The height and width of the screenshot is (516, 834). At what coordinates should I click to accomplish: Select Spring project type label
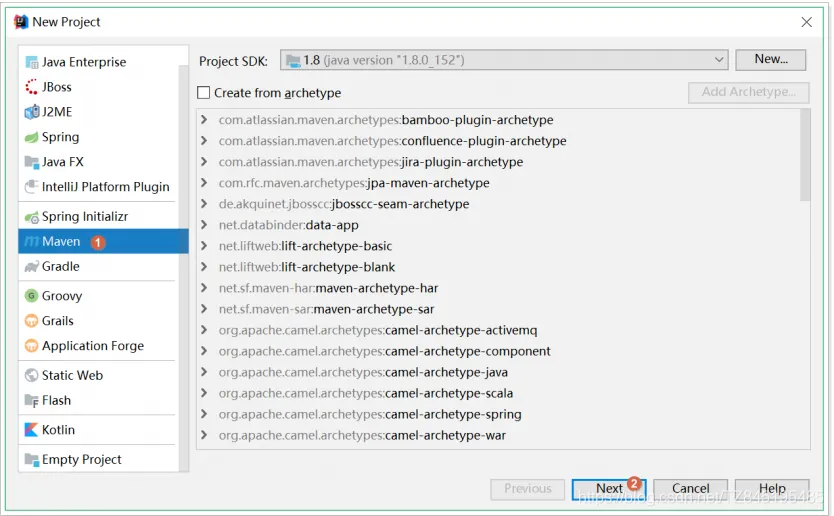pyautogui.click(x=61, y=137)
